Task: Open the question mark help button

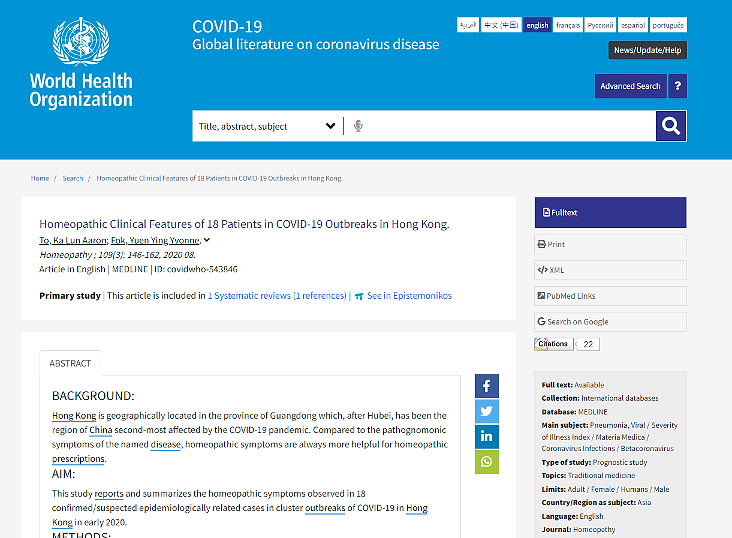Action: point(678,86)
